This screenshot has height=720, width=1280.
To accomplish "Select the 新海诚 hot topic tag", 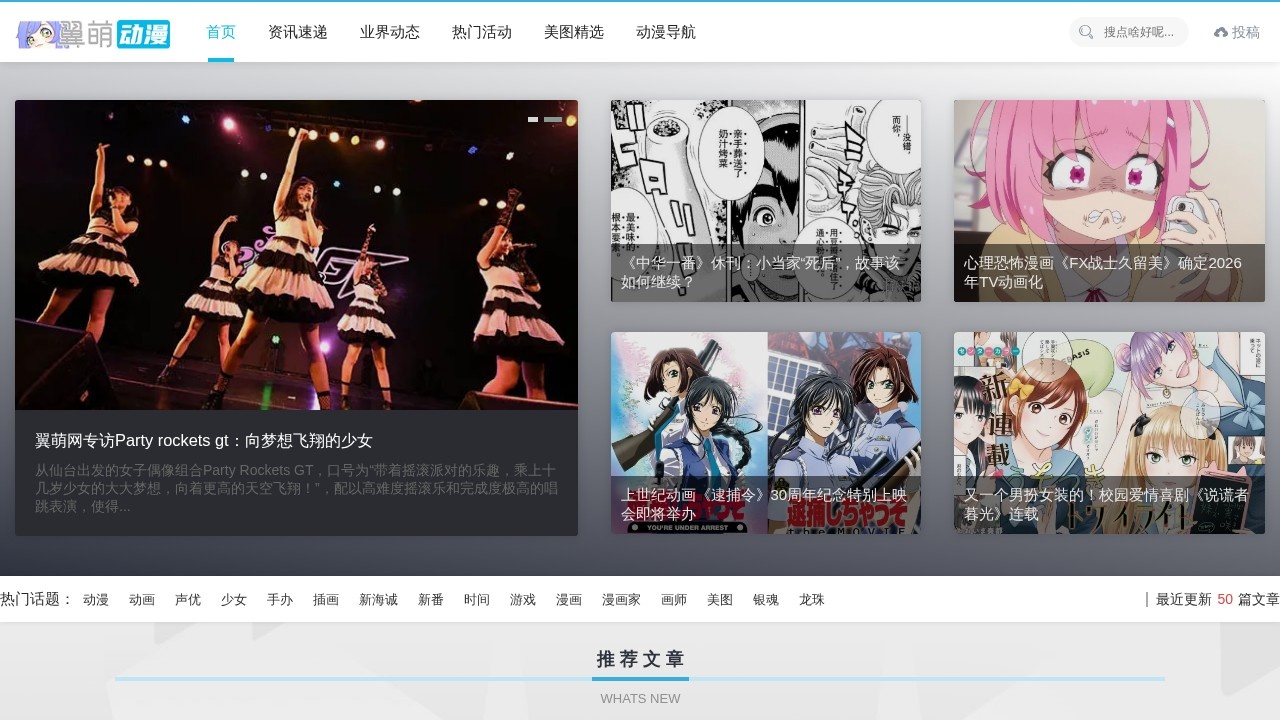I will click(x=378, y=600).
